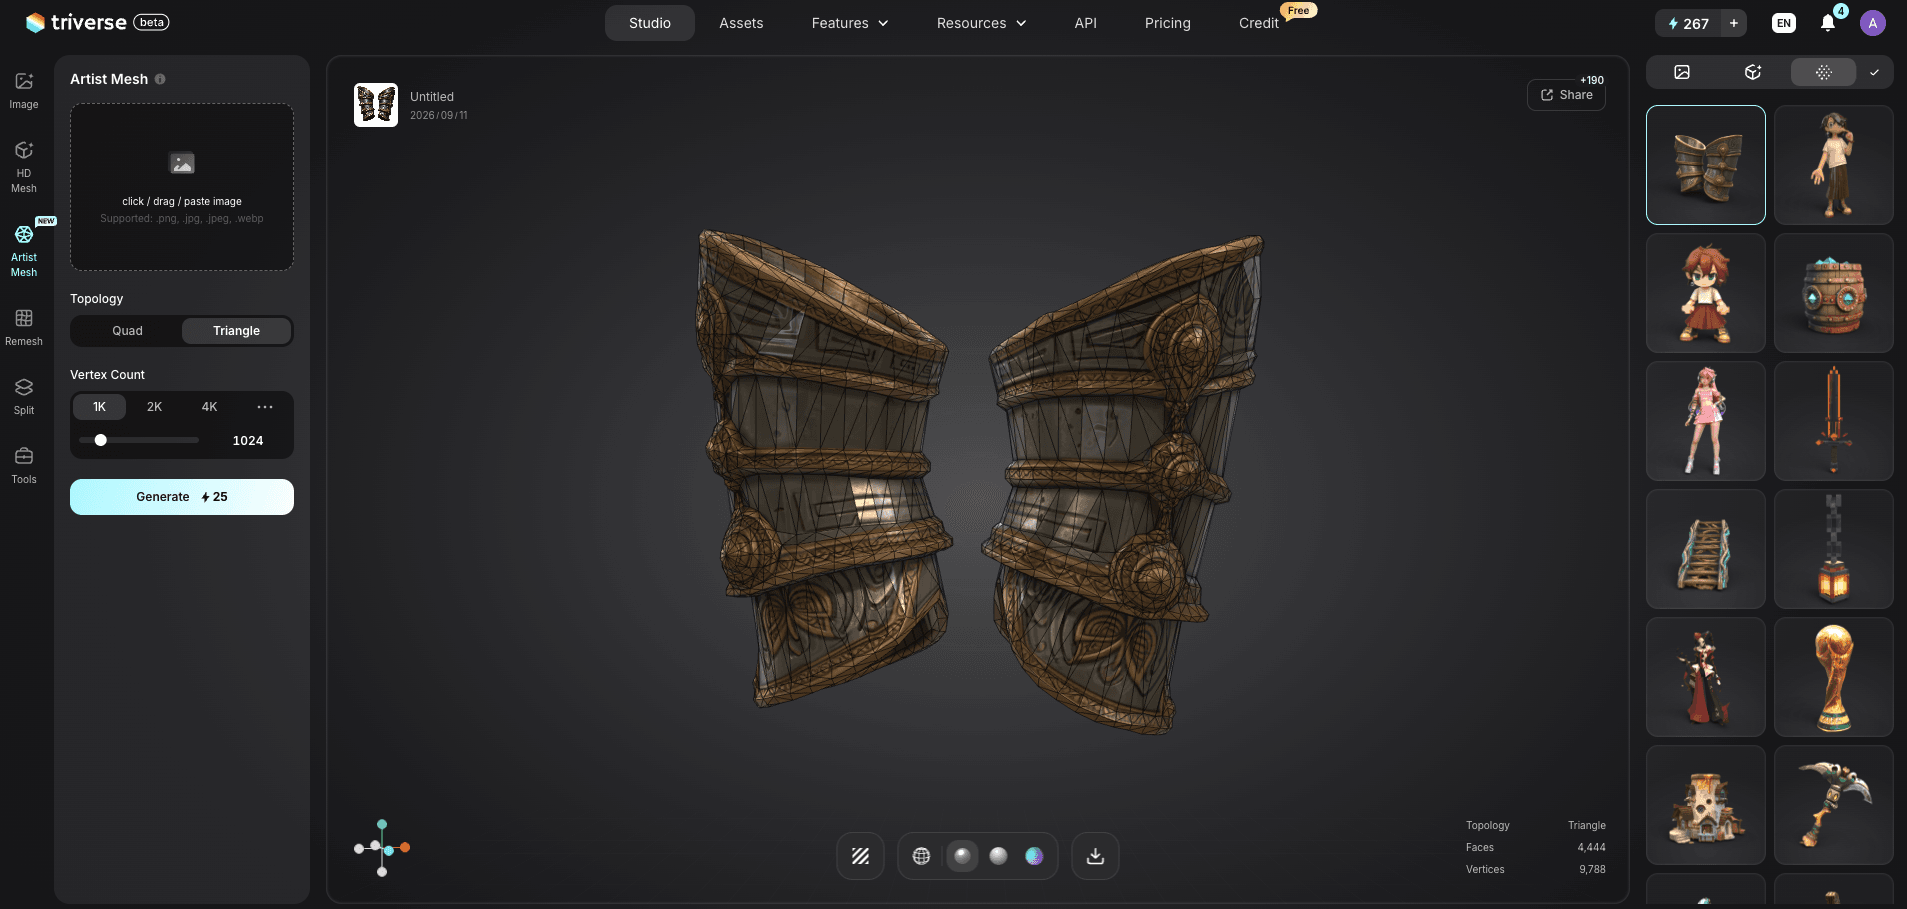Image resolution: width=1907 pixels, height=909 pixels.
Task: Filter history by 3D cube icon
Action: (x=1753, y=72)
